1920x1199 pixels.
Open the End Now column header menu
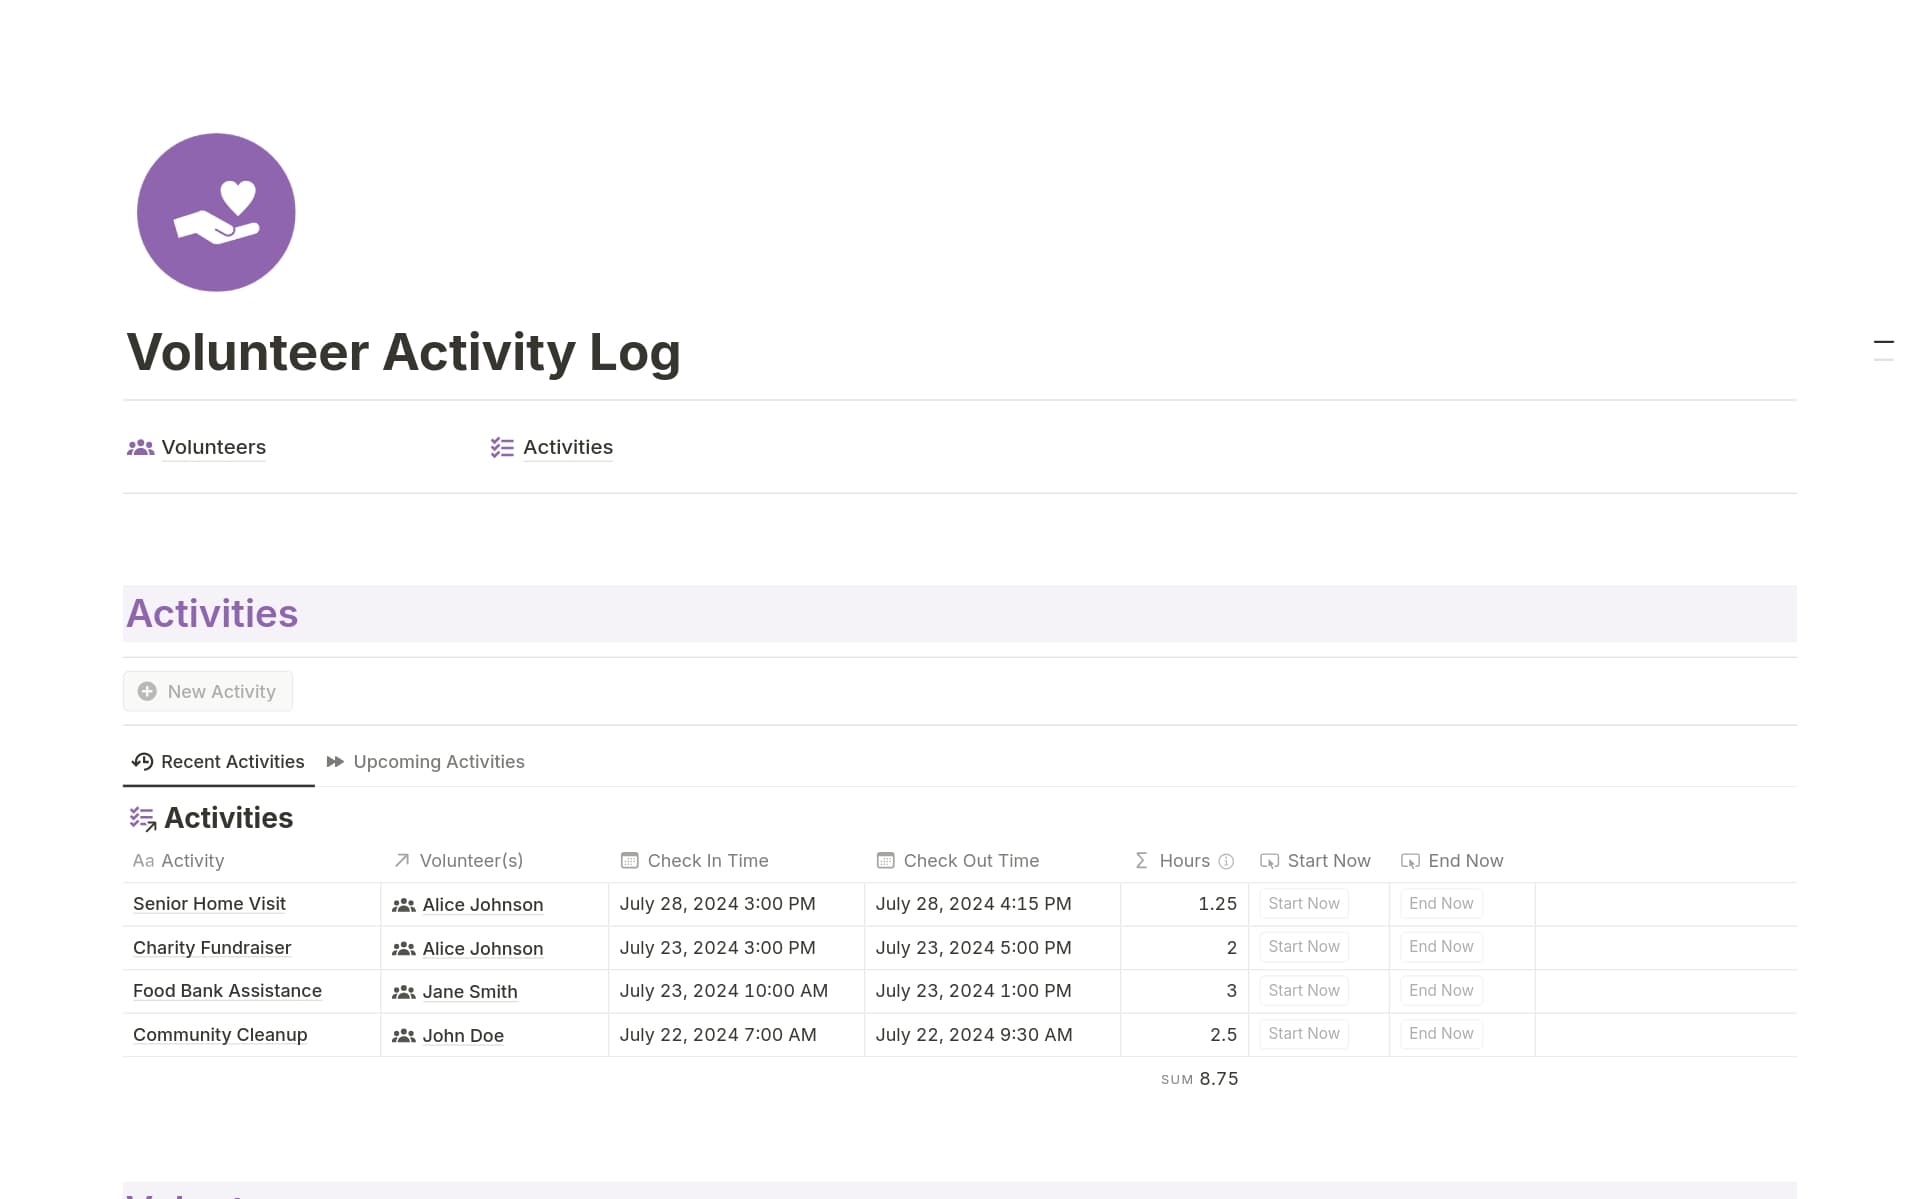pyautogui.click(x=1465, y=860)
